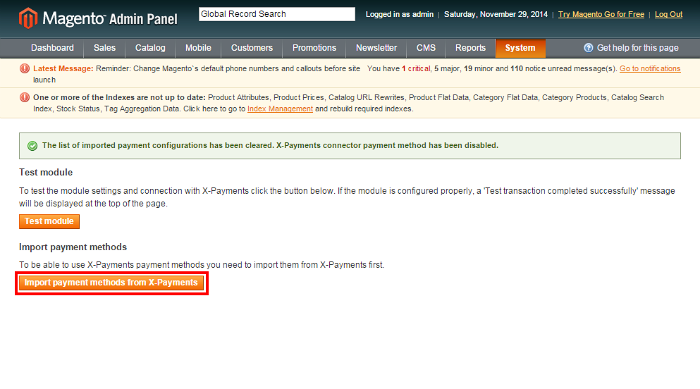Click the help icon beside Get help
This screenshot has width=700, height=389.
(x=588, y=48)
